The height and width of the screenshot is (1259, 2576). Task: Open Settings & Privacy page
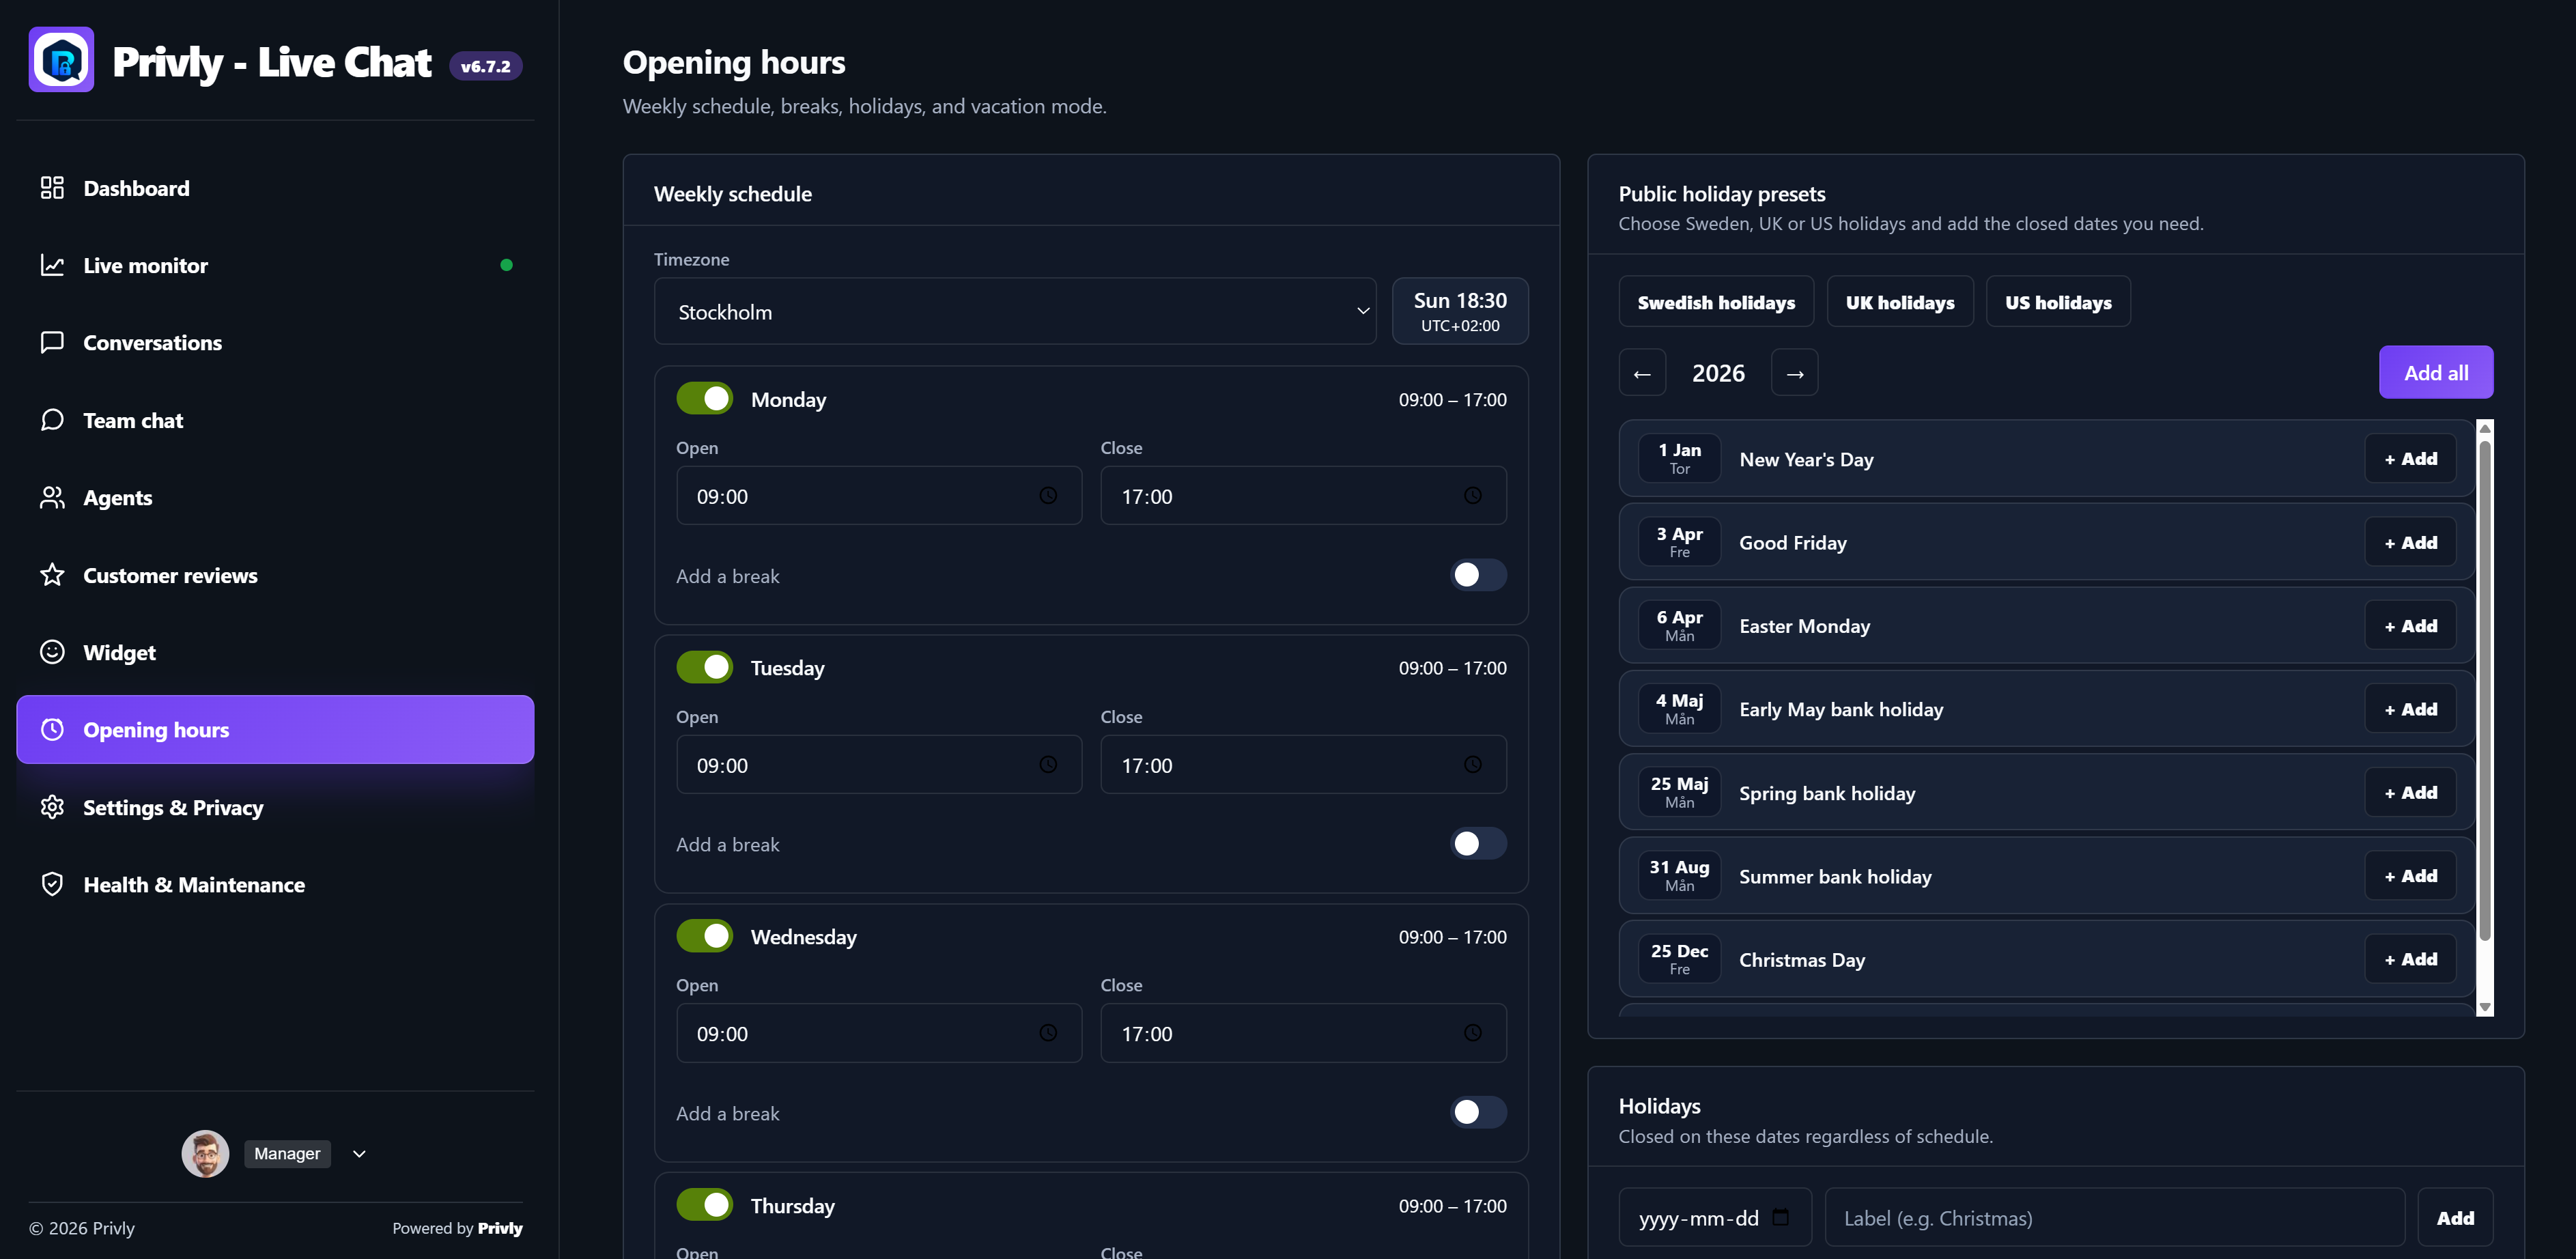click(275, 807)
